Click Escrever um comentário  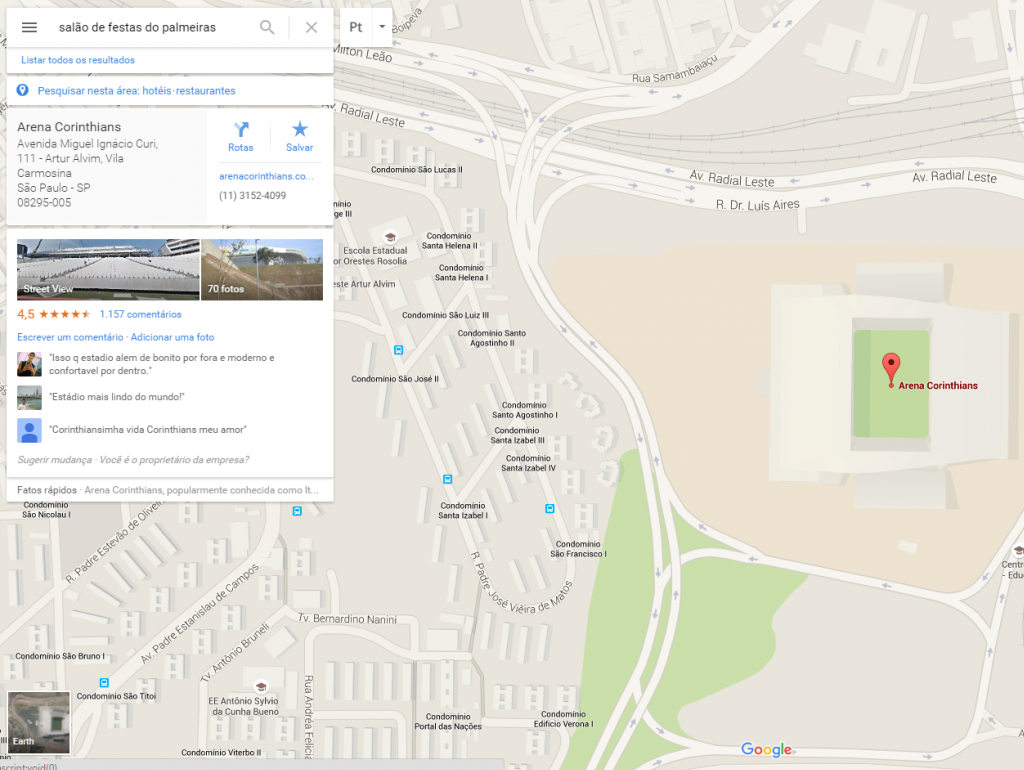pyautogui.click(x=70, y=337)
